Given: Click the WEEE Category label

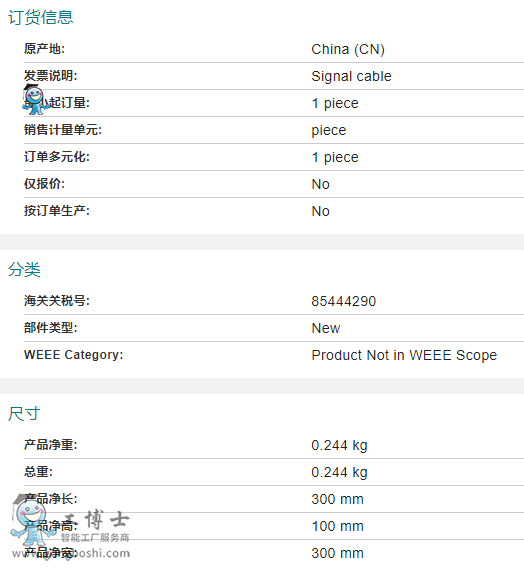Looking at the screenshot, I should tap(73, 355).
